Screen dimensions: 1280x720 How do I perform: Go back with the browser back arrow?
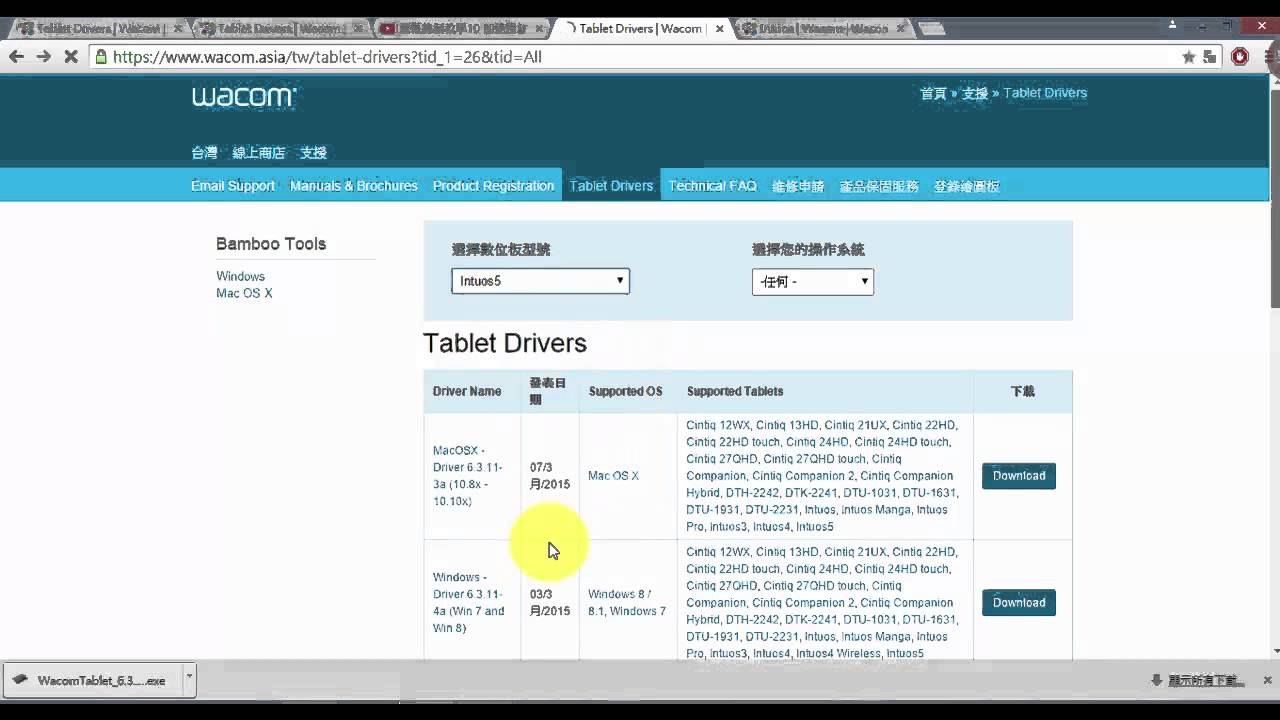point(16,57)
